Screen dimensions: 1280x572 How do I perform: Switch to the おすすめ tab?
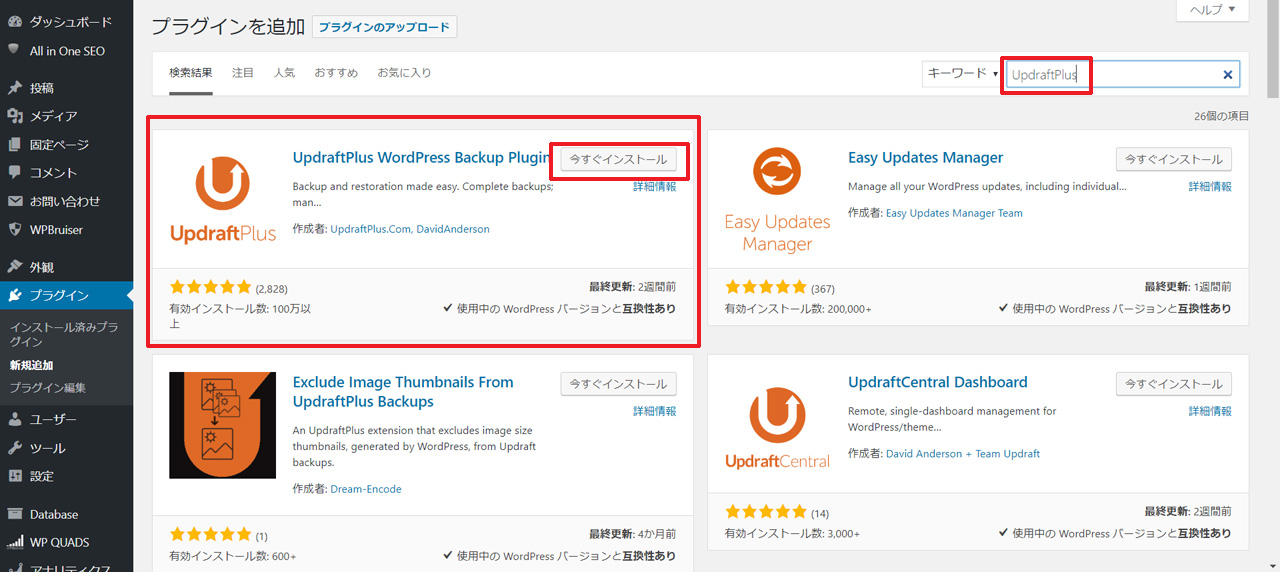coord(336,73)
